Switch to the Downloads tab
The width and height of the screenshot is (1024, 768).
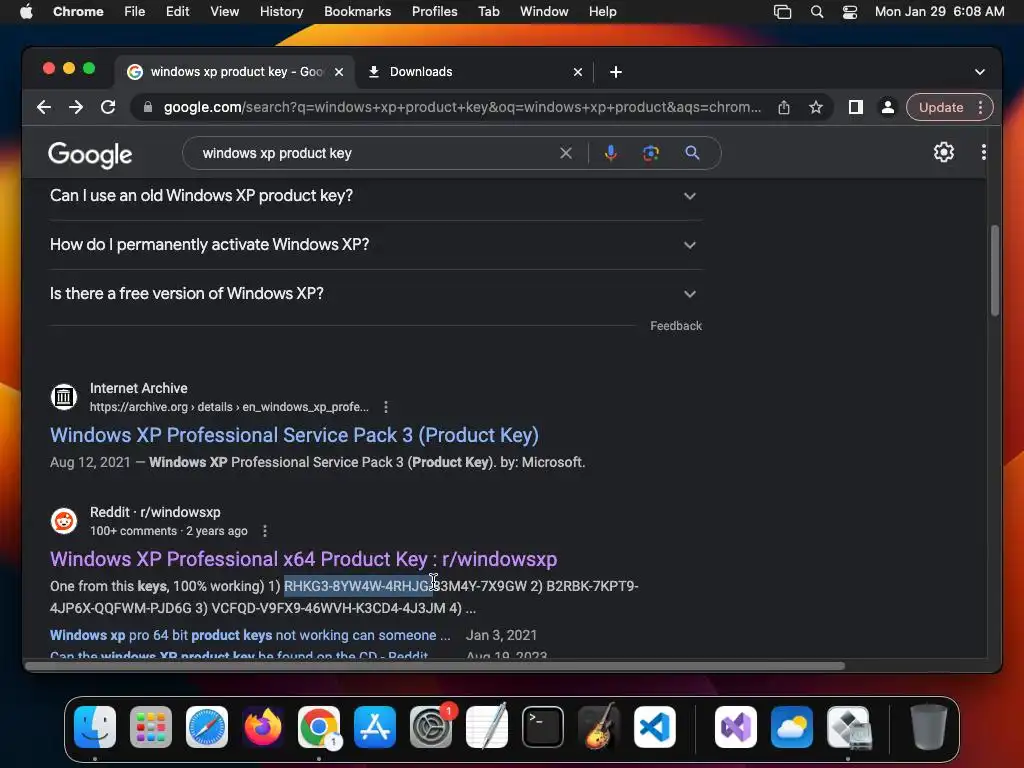coord(474,72)
